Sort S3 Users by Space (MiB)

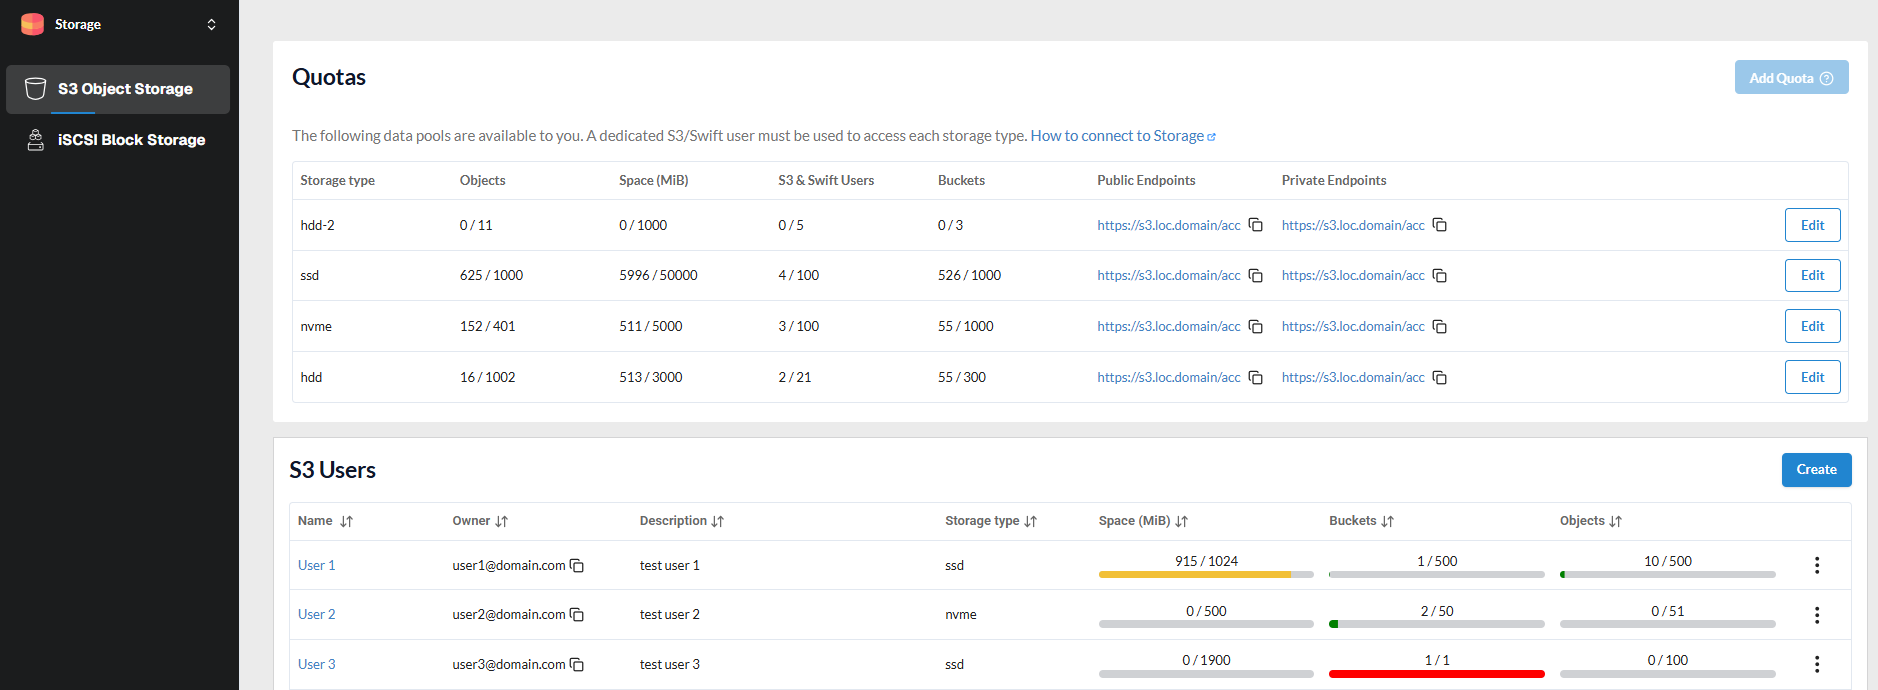(1181, 521)
